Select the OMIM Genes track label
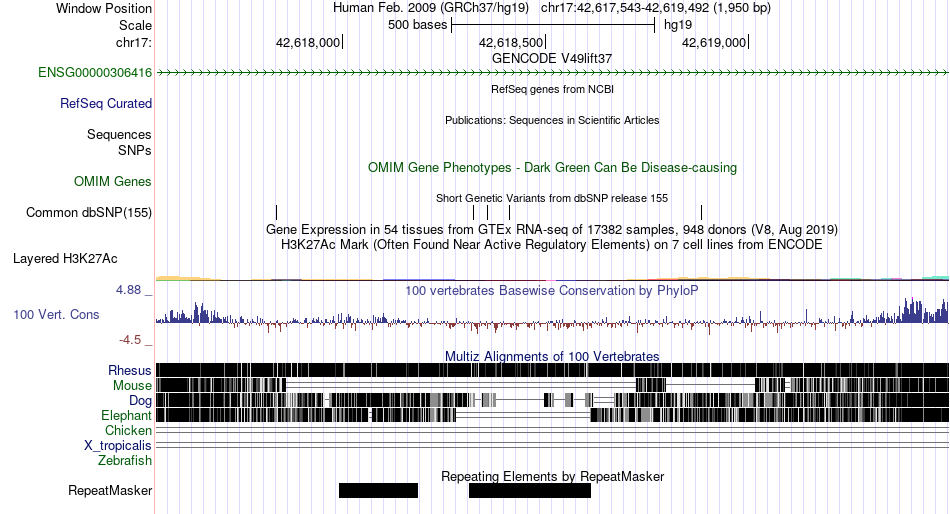The width and height of the screenshot is (950, 514). (x=113, y=182)
